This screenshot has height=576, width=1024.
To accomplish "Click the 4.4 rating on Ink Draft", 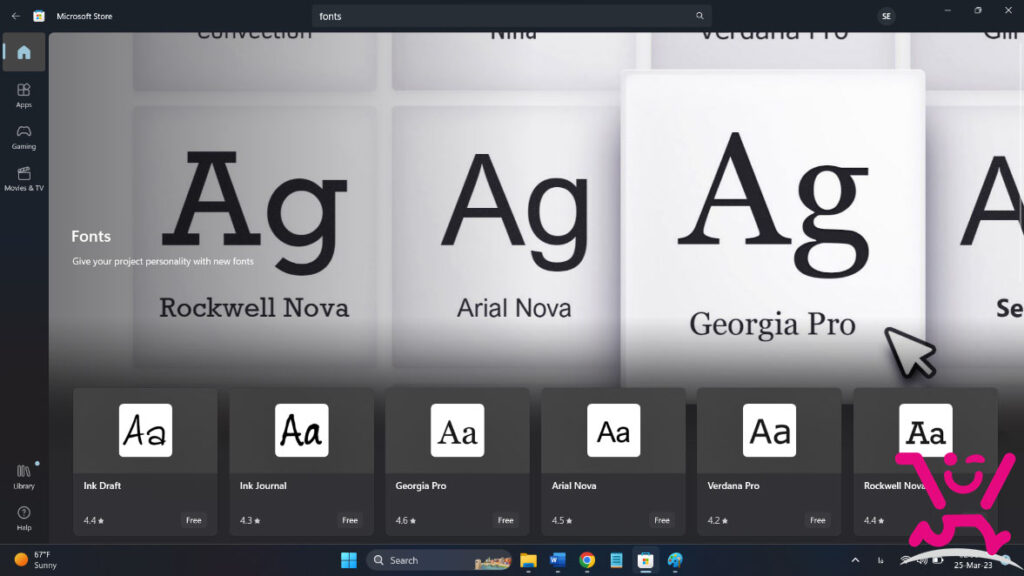I will (x=93, y=520).
